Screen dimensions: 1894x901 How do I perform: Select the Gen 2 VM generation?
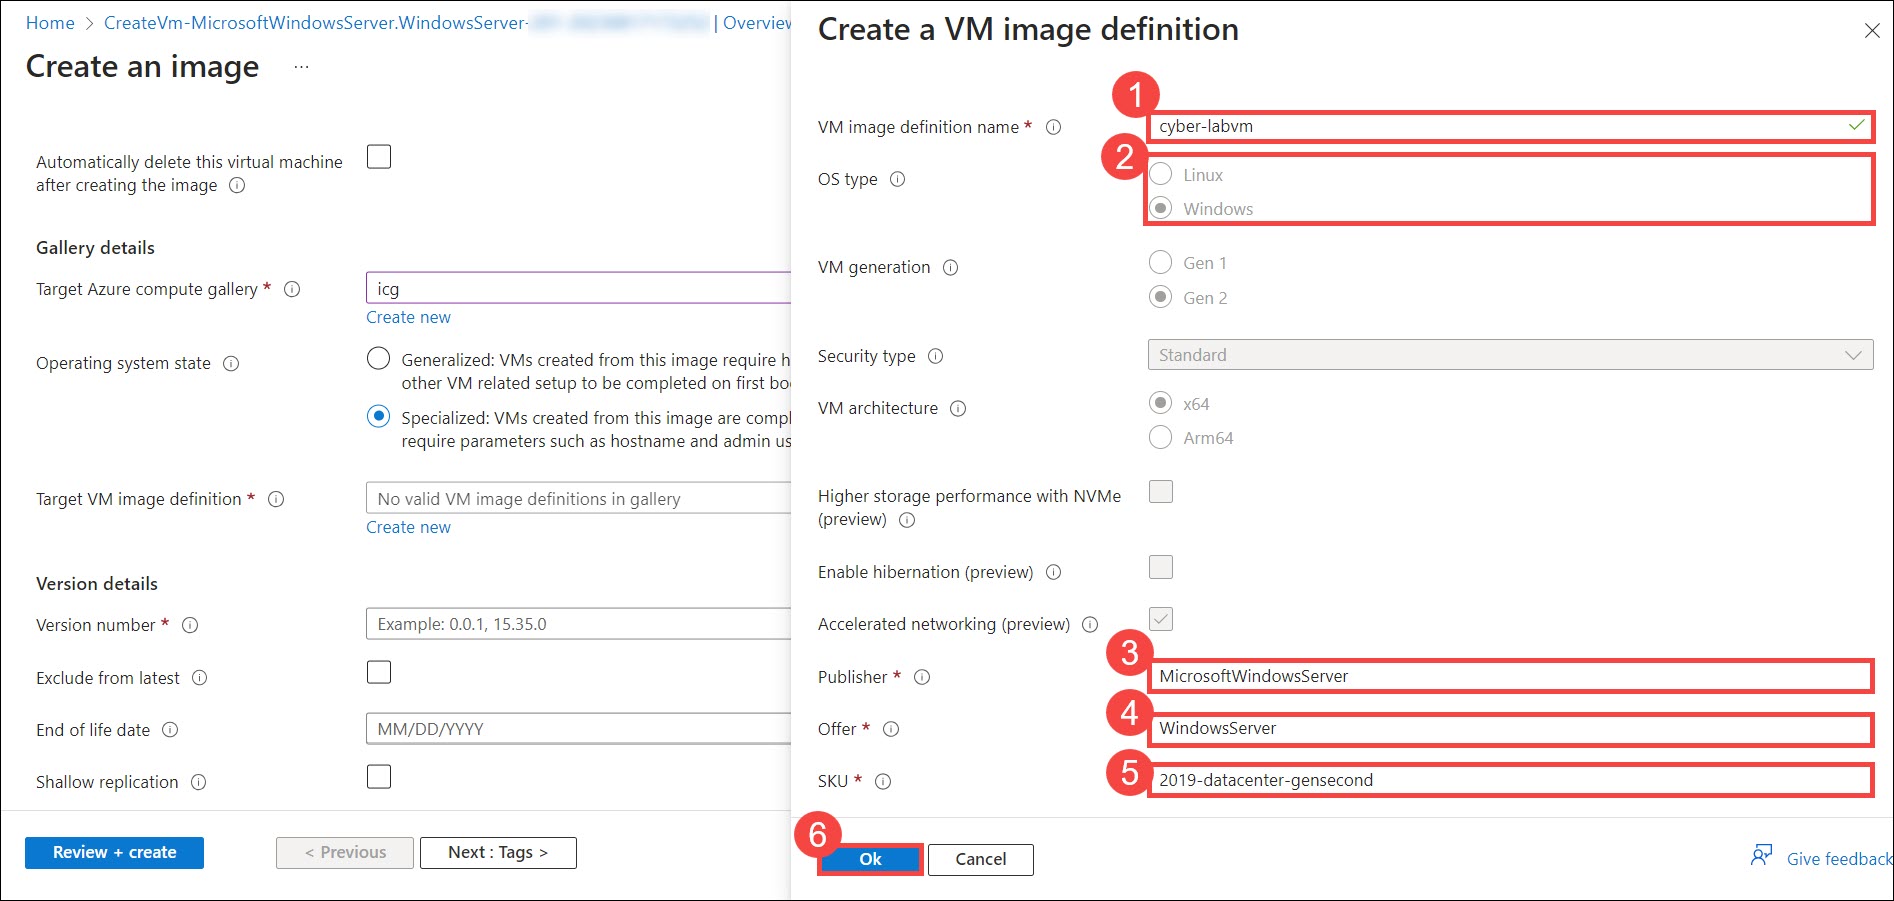(1160, 297)
